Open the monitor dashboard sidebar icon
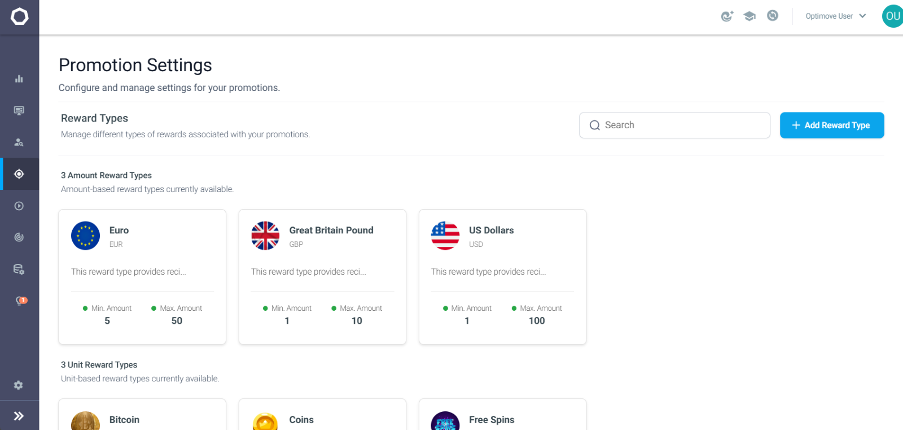 [x=19, y=111]
